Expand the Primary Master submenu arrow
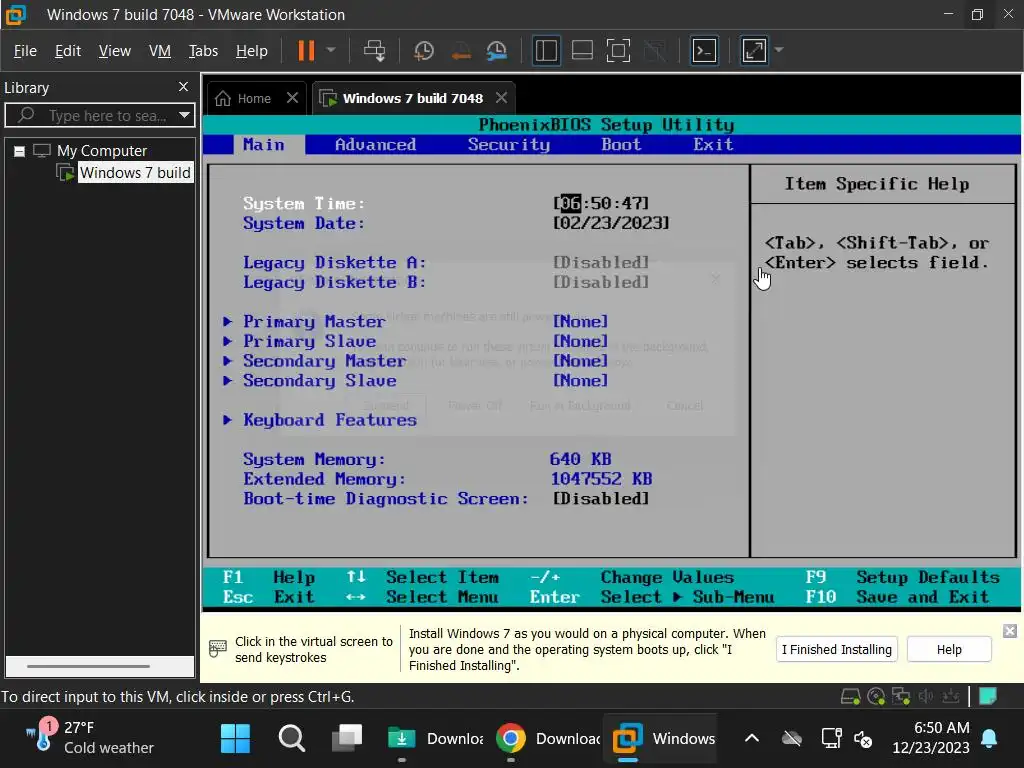The image size is (1024, 768). click(227, 321)
